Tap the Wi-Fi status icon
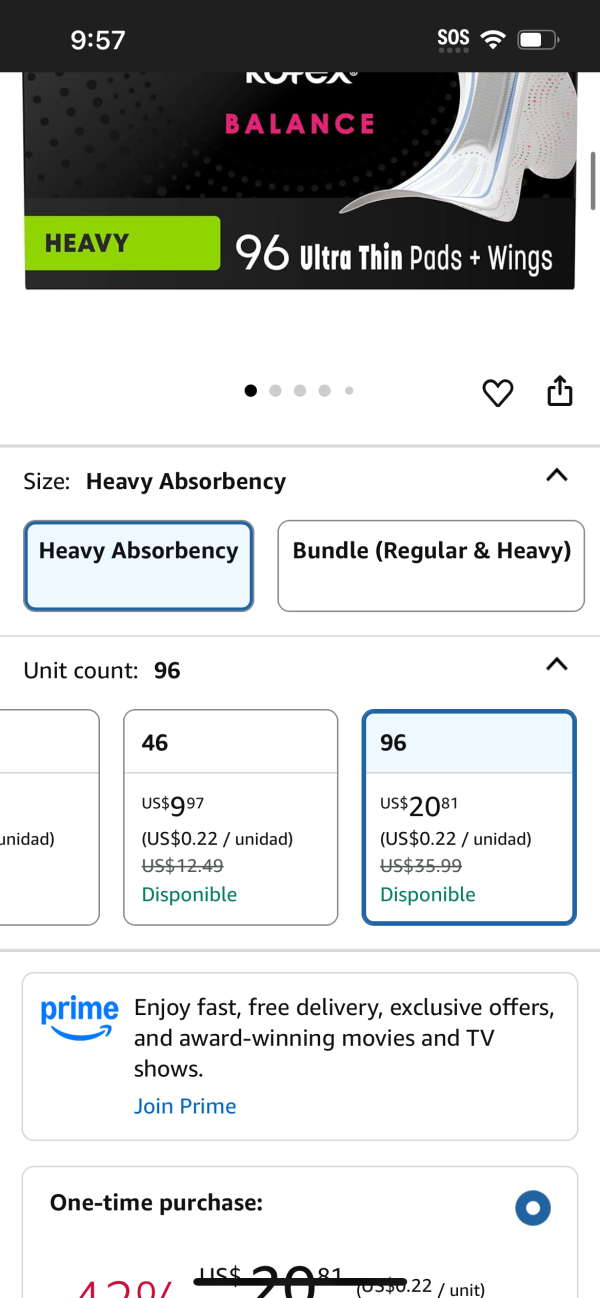This screenshot has width=600, height=1298. 492,40
